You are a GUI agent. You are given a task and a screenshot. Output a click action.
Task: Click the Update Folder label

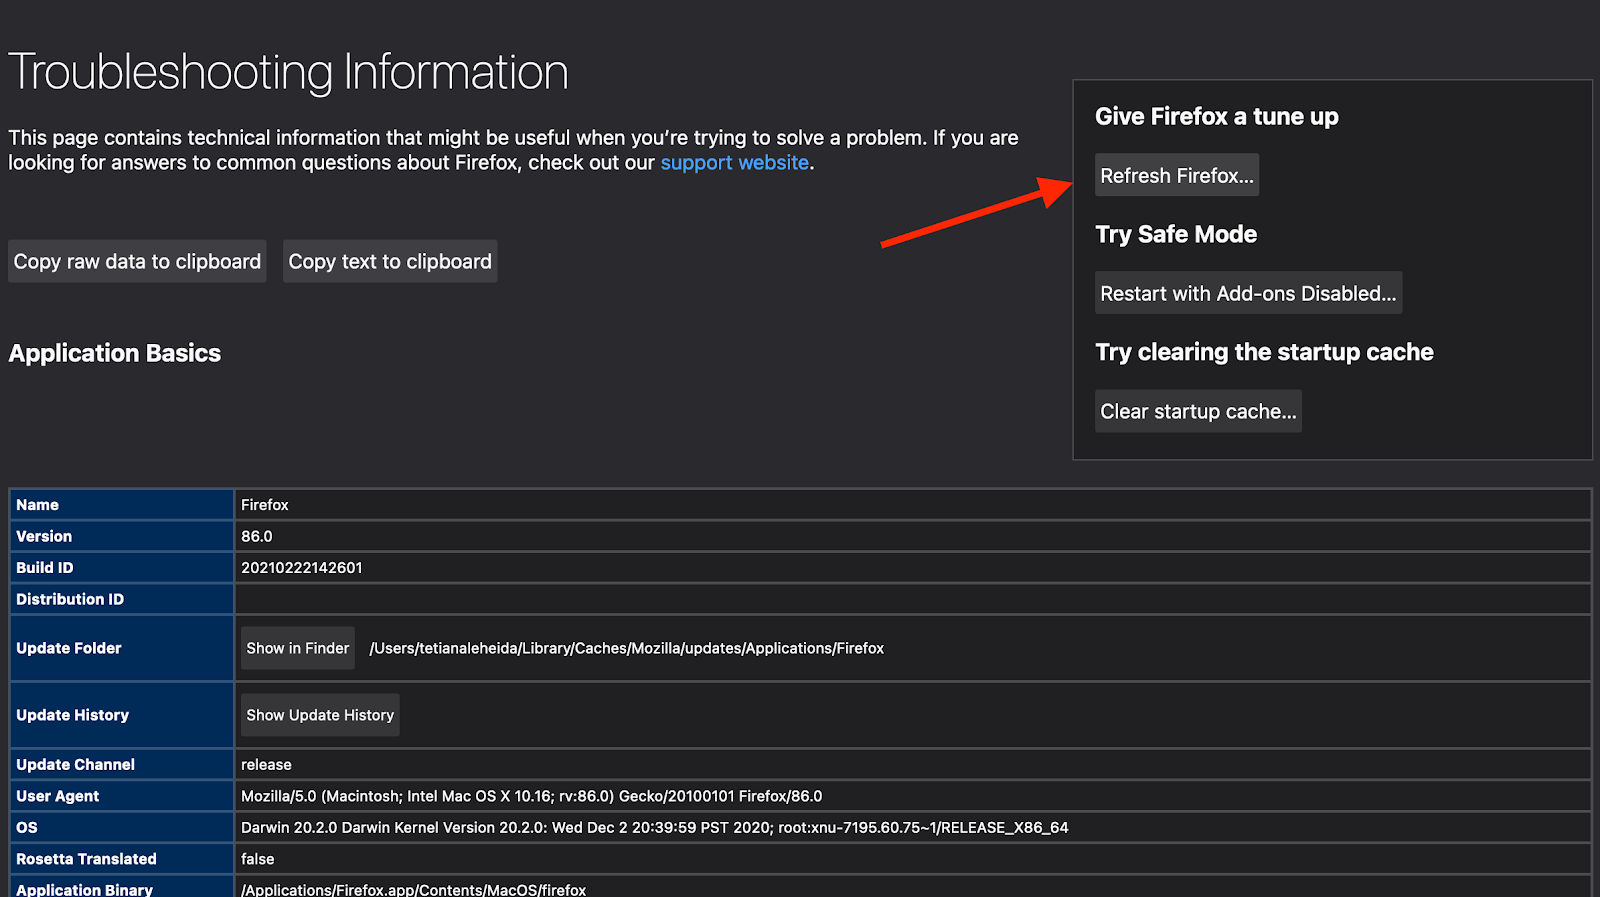pos(69,648)
